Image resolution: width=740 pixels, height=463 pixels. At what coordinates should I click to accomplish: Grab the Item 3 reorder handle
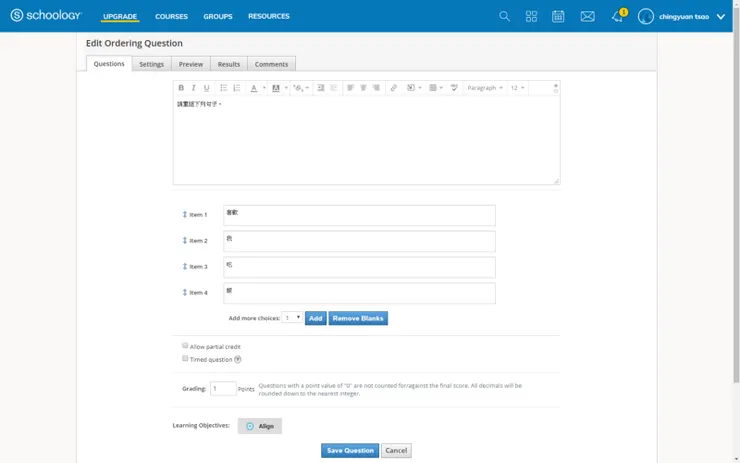(x=185, y=266)
